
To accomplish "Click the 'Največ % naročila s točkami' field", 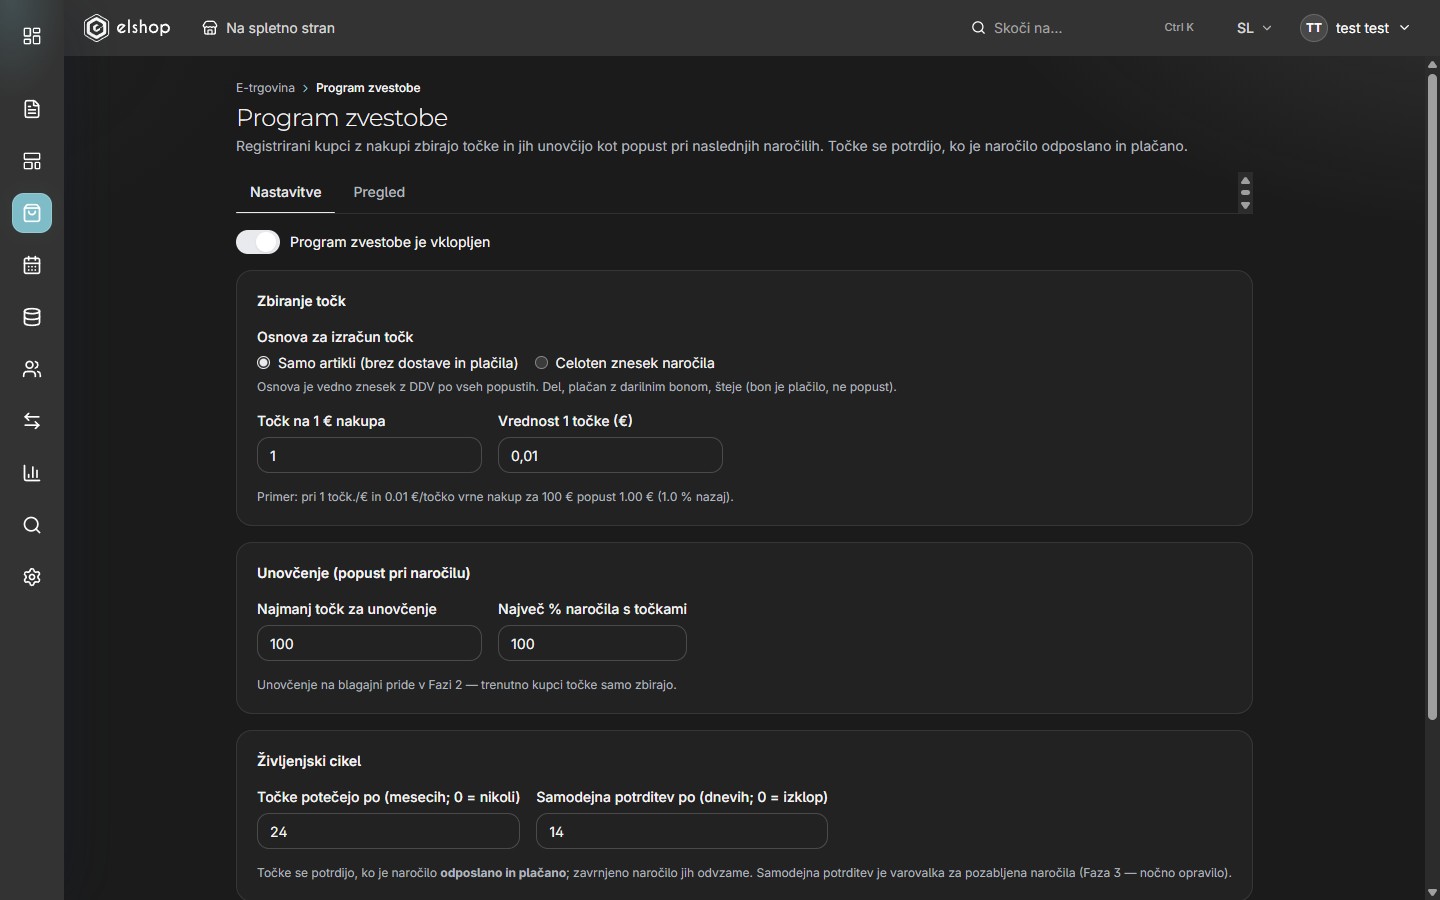I will (592, 643).
